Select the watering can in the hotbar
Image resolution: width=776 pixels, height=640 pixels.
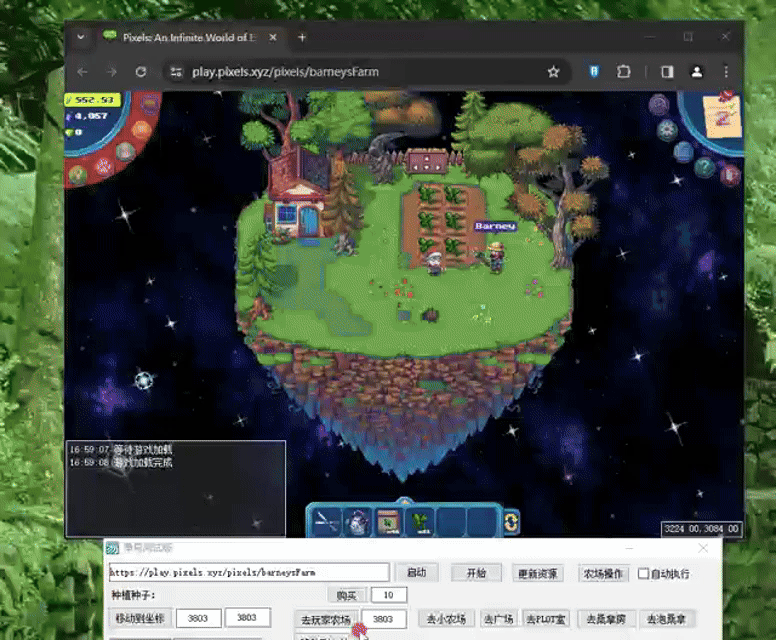coord(357,522)
